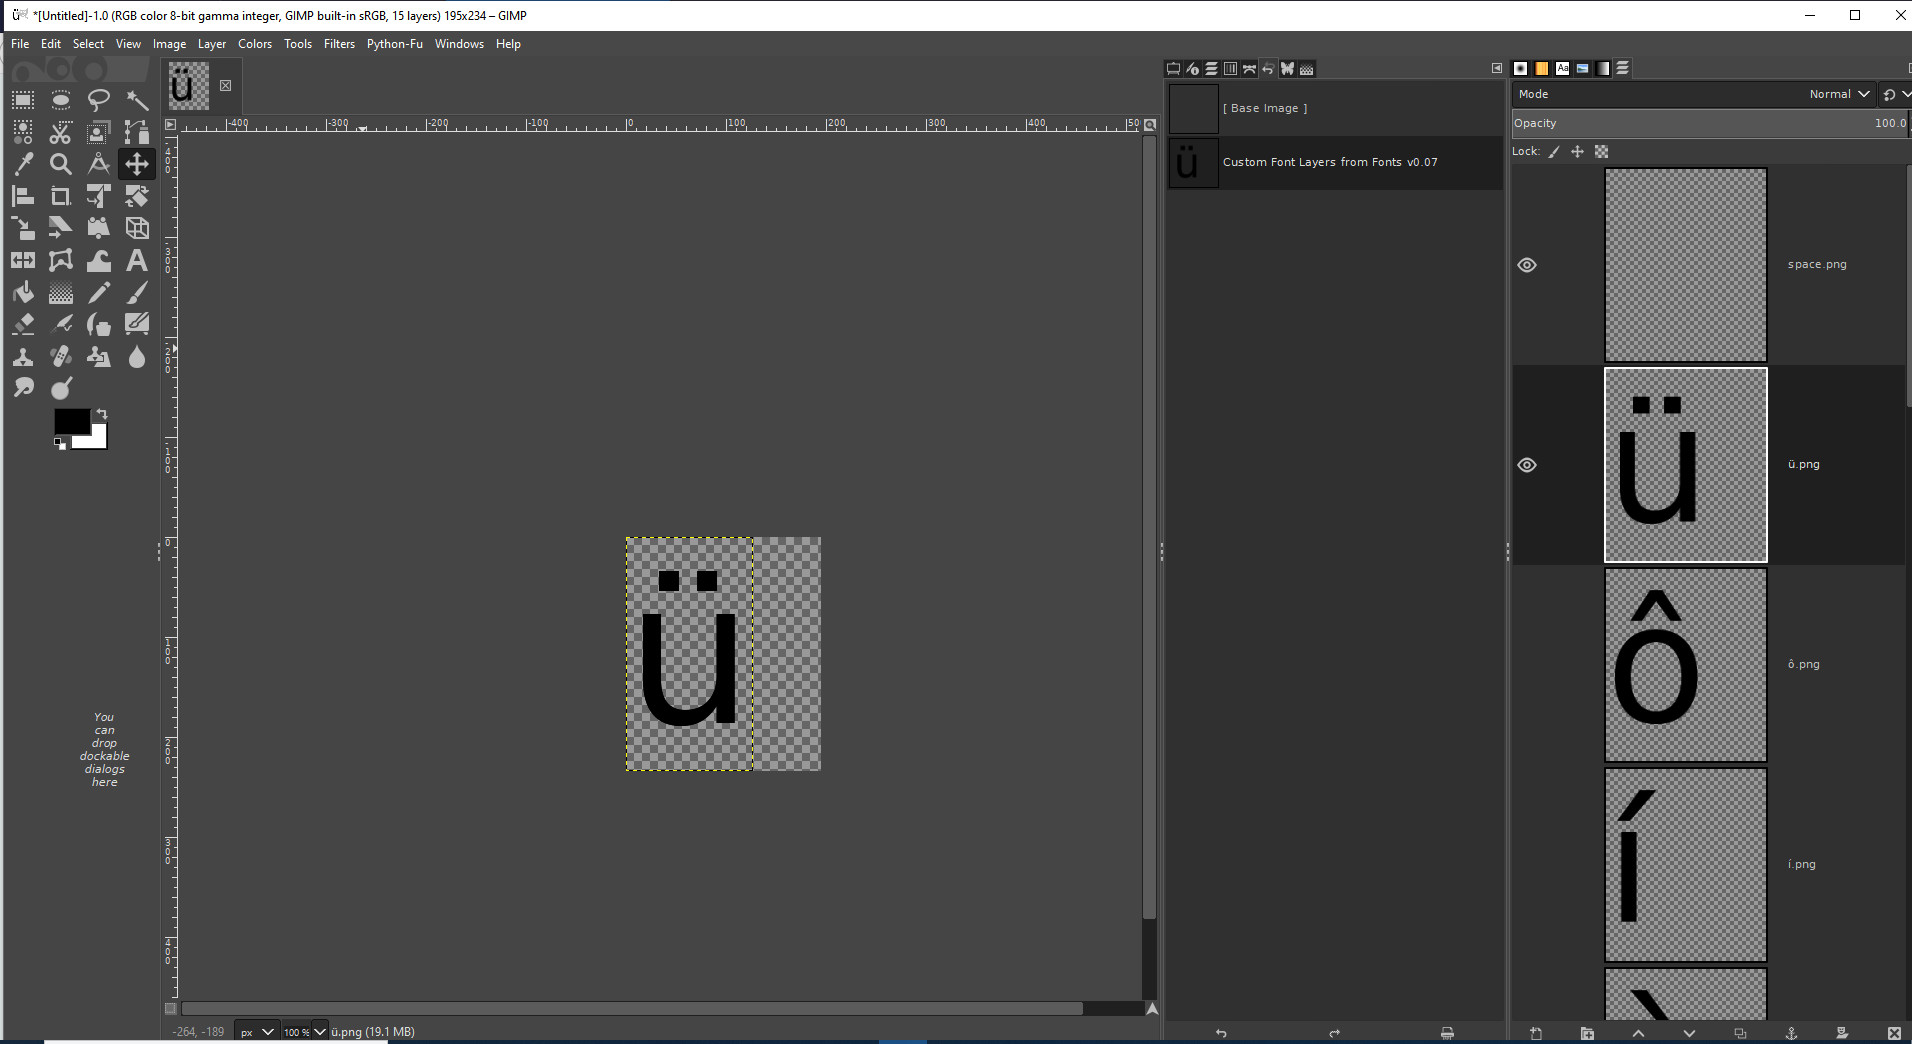Click the black foreground color swatch
This screenshot has height=1044, width=1912.
(x=71, y=421)
